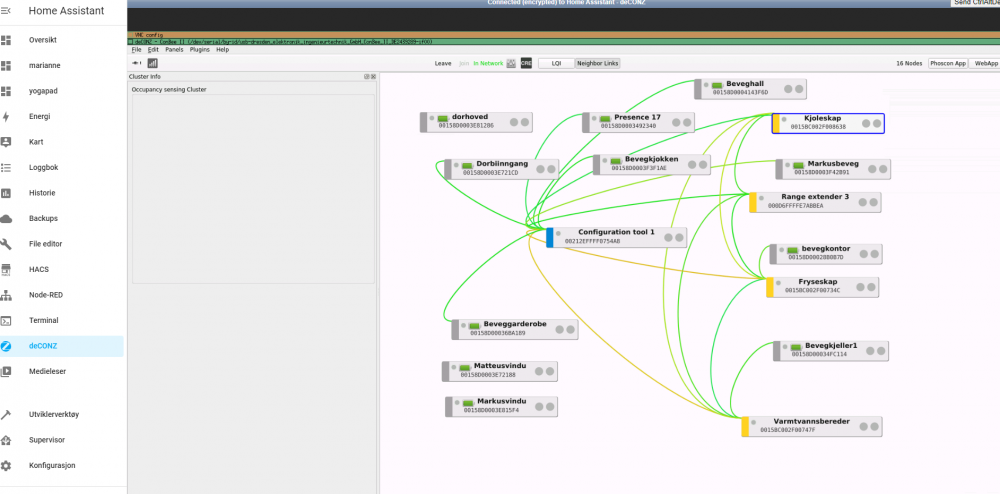Toggle the CRE button in toolbar
The height and width of the screenshot is (494, 1000).
[x=526, y=63]
